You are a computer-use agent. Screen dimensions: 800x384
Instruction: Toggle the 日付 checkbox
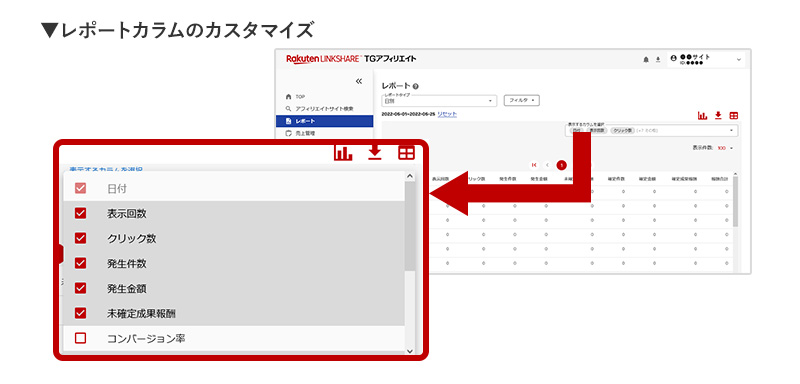[80, 188]
